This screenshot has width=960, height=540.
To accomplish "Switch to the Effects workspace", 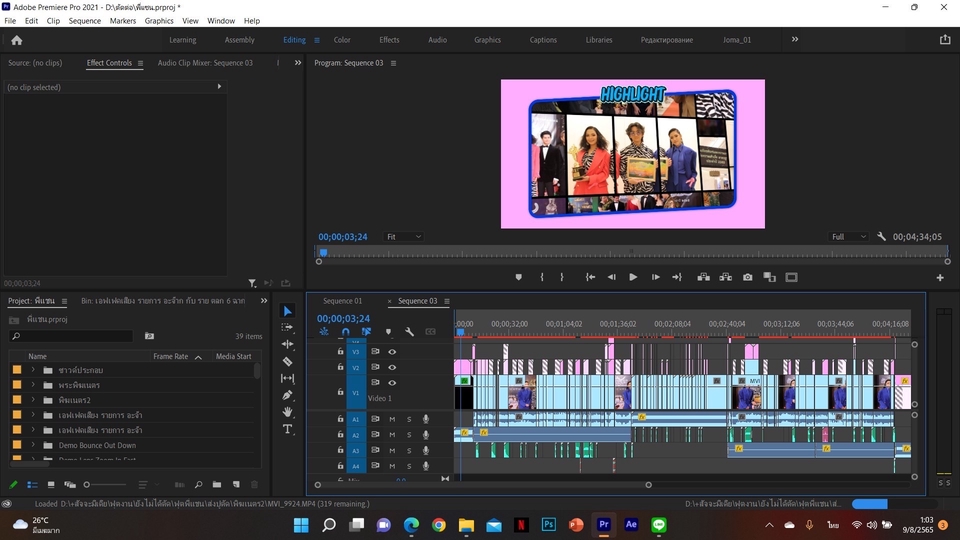I will [389, 40].
